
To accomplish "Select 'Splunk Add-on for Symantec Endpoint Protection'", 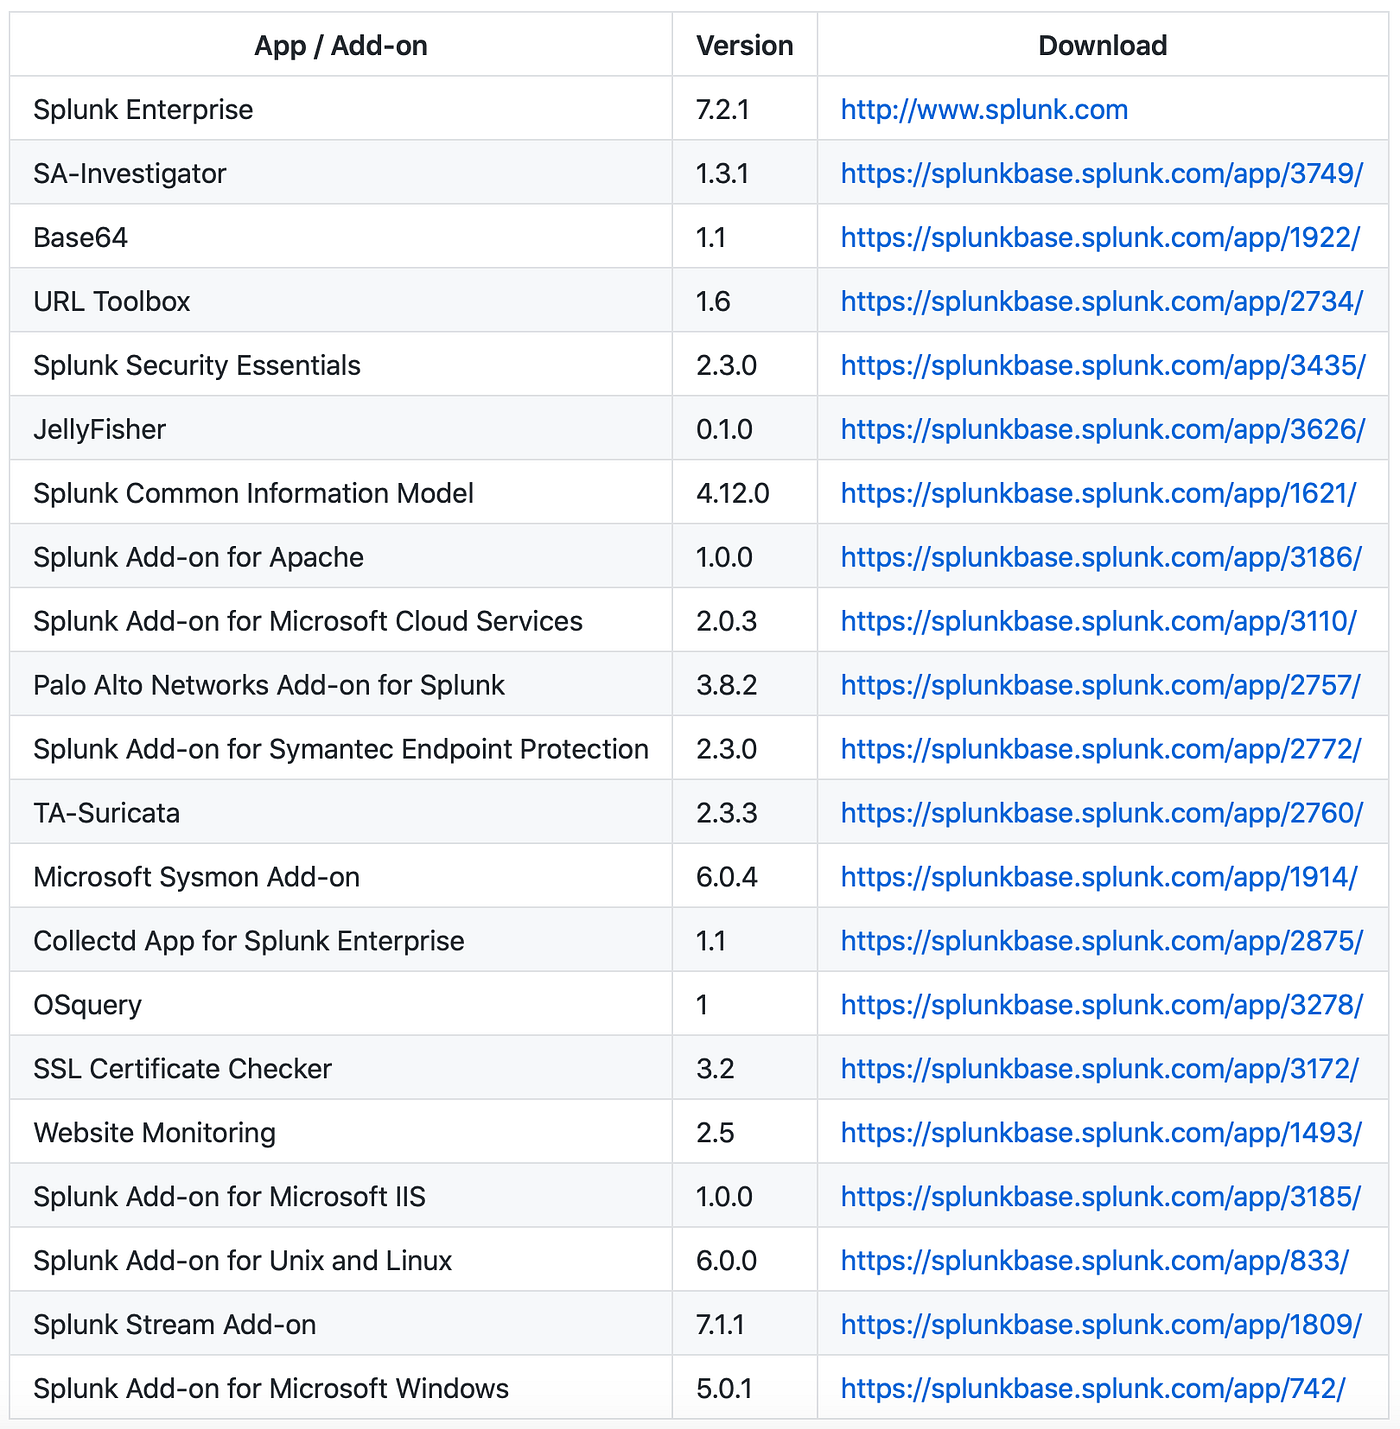I will point(341,749).
